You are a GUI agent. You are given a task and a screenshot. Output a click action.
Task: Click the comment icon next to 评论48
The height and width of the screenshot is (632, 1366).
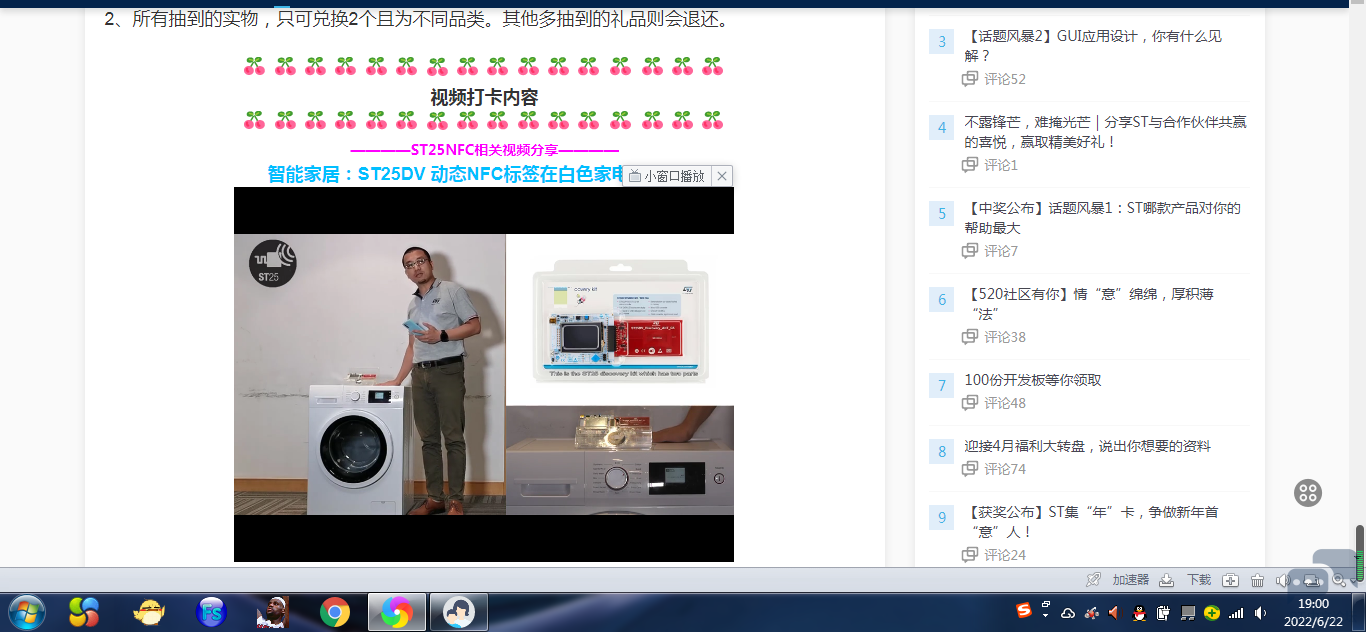[x=970, y=403]
